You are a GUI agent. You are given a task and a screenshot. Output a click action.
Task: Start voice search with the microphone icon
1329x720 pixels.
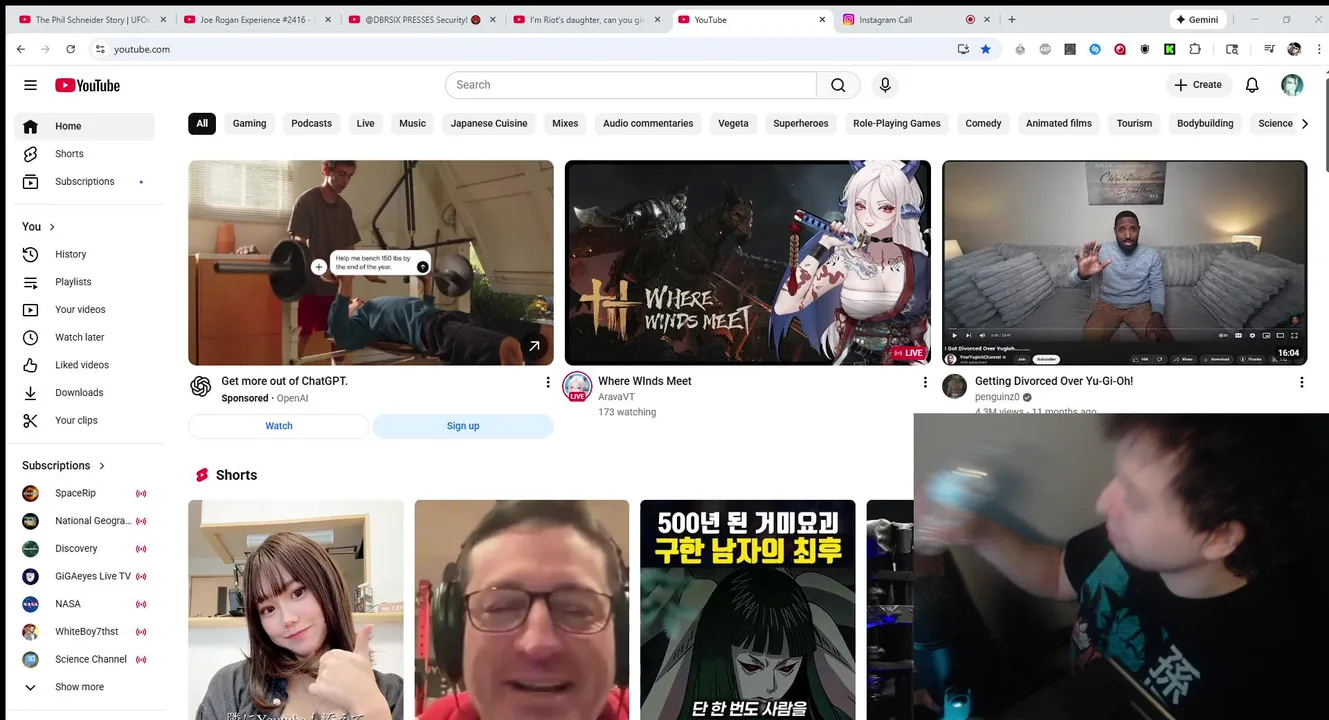(885, 85)
